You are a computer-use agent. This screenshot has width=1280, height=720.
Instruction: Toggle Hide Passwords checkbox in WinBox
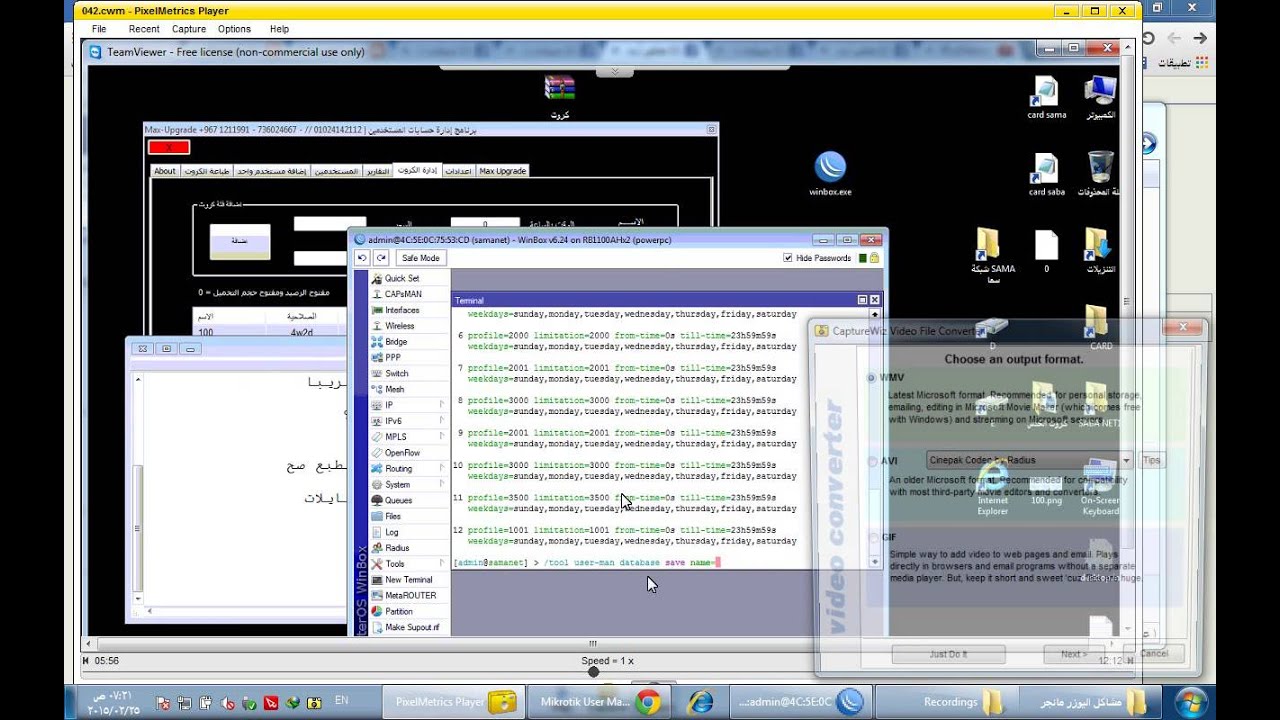pos(788,258)
